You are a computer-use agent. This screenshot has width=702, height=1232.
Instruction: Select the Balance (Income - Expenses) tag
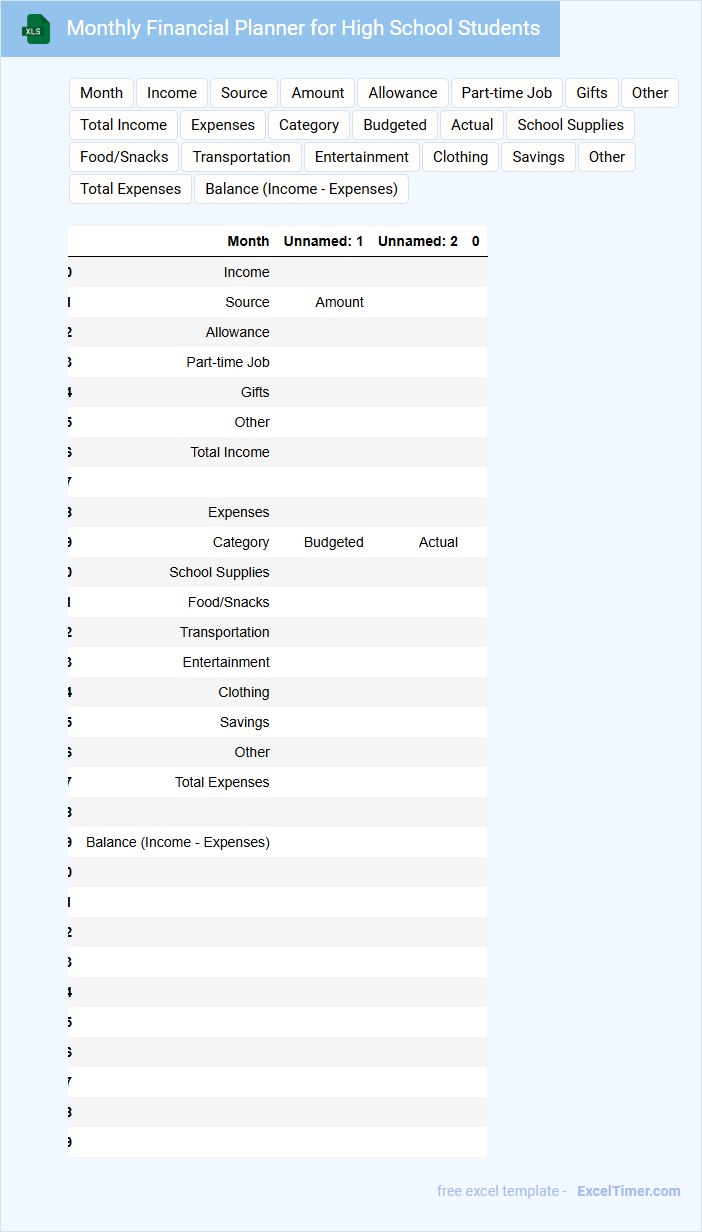[301, 189]
